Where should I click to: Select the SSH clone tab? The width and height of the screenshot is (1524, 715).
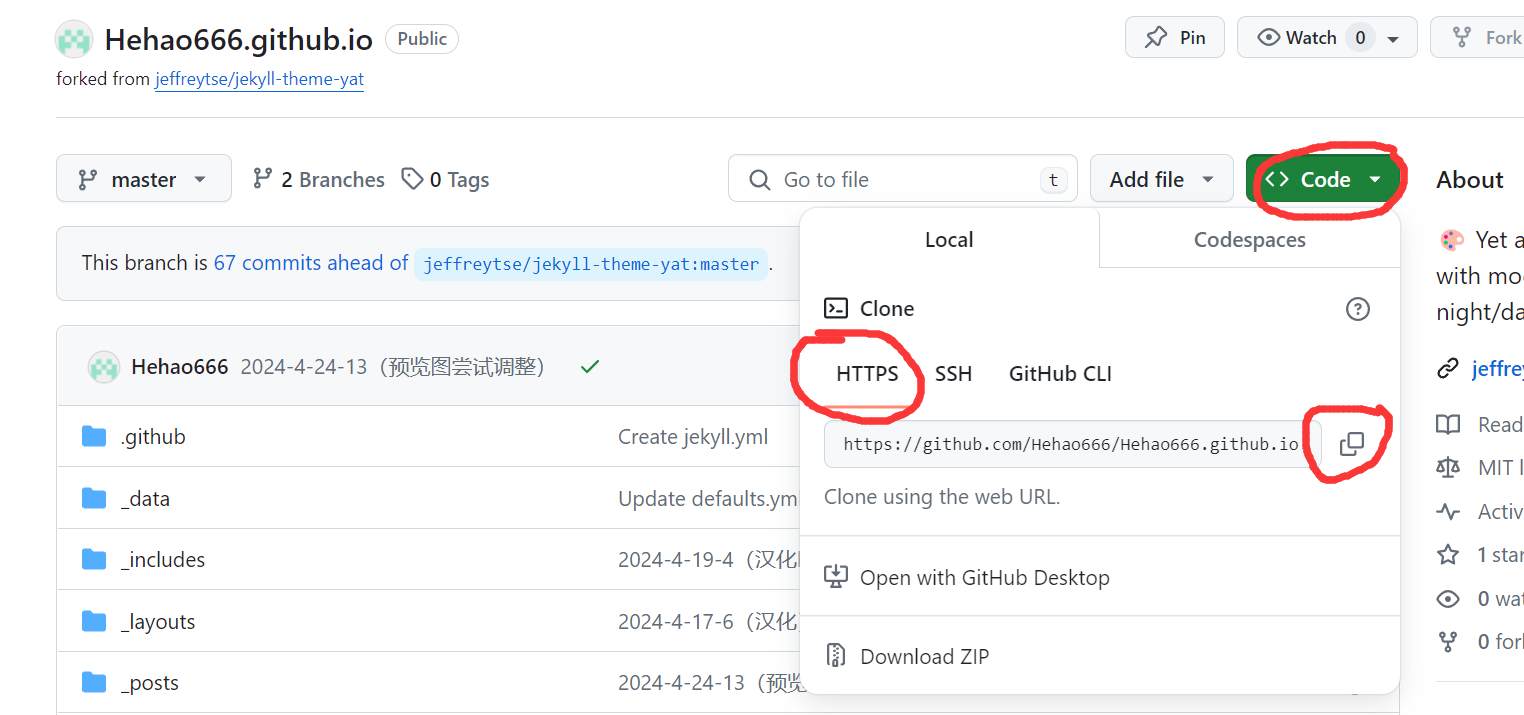[953, 373]
